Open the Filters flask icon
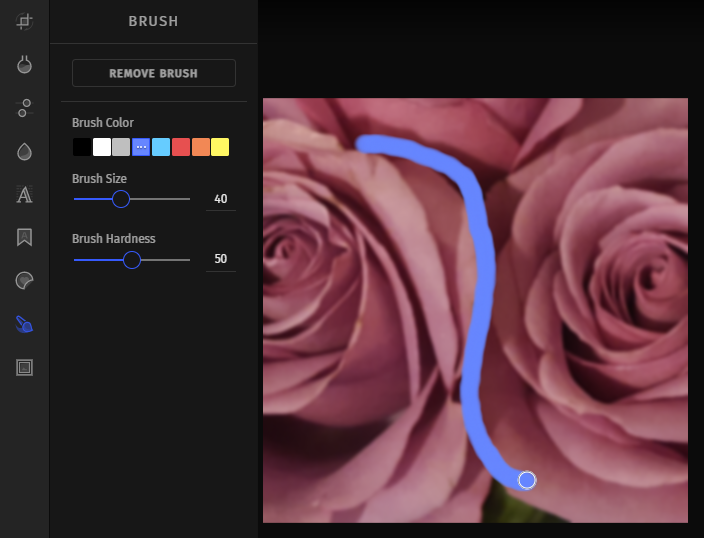 (x=24, y=65)
